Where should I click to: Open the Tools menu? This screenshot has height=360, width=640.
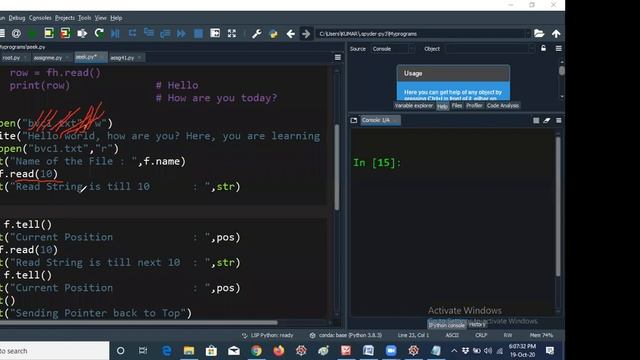pyautogui.click(x=84, y=18)
